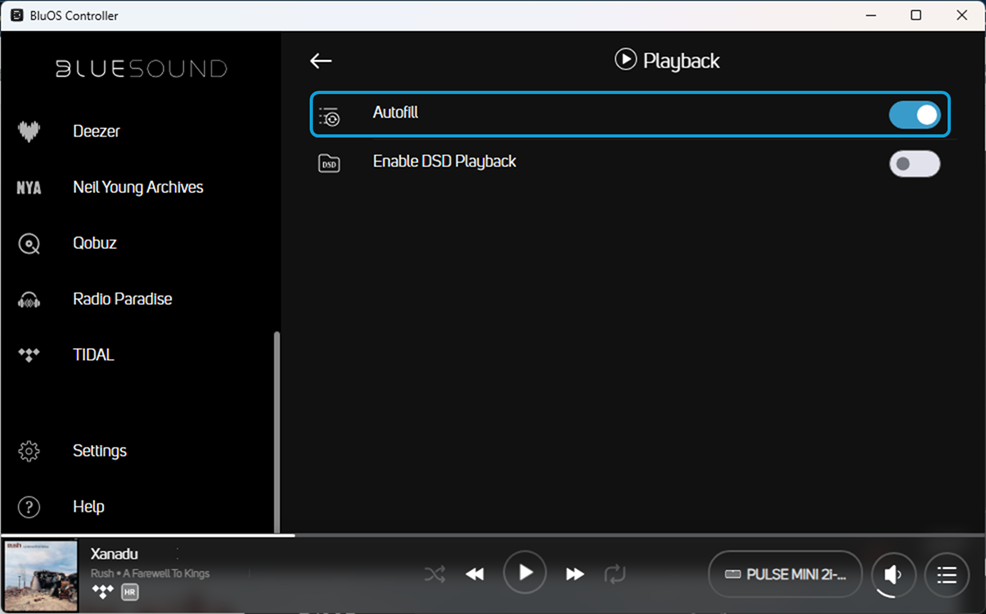Viewport: 986px width, 614px height.
Task: Click the Help question mark icon
Action: click(x=29, y=507)
